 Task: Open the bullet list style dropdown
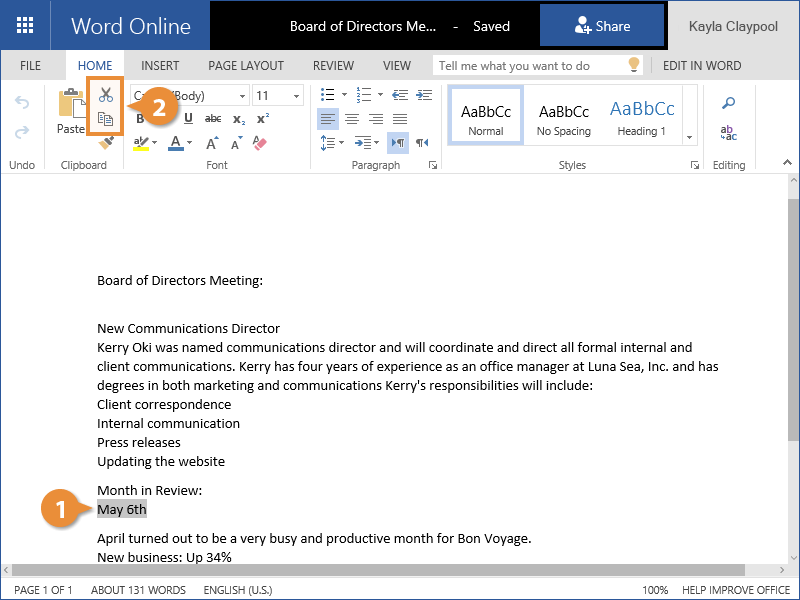click(x=342, y=96)
